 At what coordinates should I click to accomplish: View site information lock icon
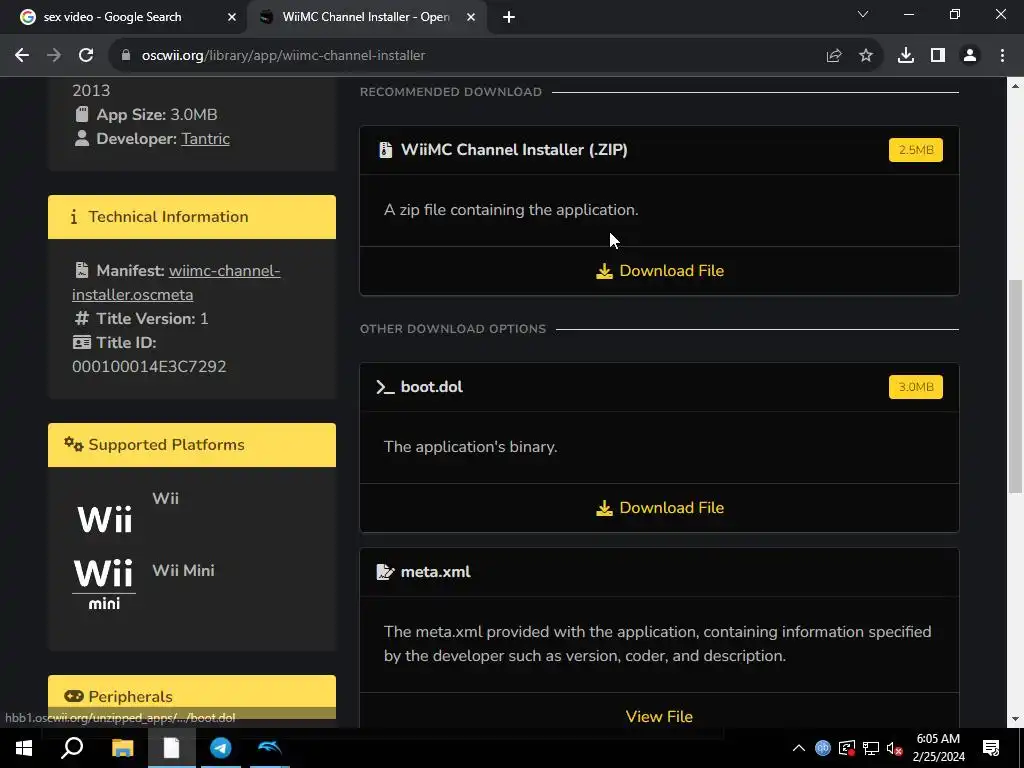[x=126, y=56]
